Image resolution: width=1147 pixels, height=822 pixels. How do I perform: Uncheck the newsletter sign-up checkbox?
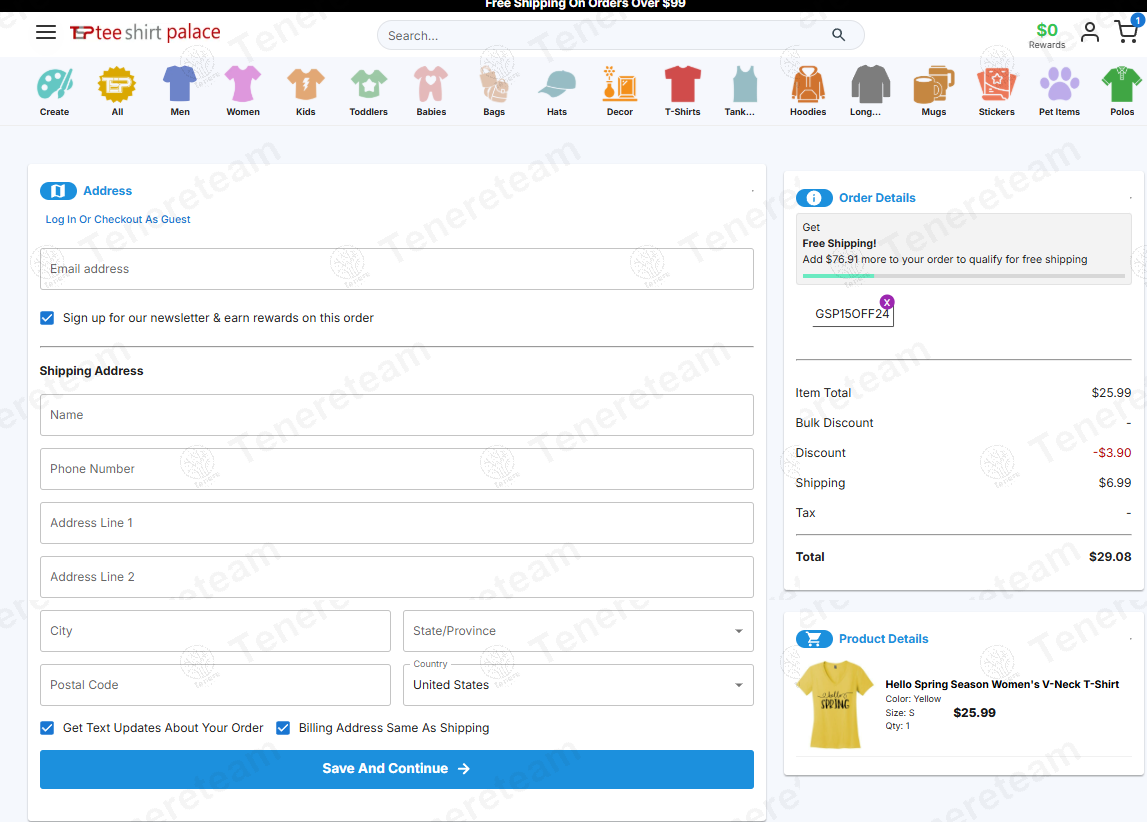coord(47,318)
